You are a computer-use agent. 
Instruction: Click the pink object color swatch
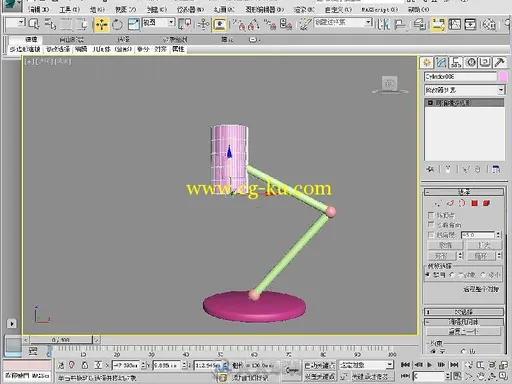point(503,77)
